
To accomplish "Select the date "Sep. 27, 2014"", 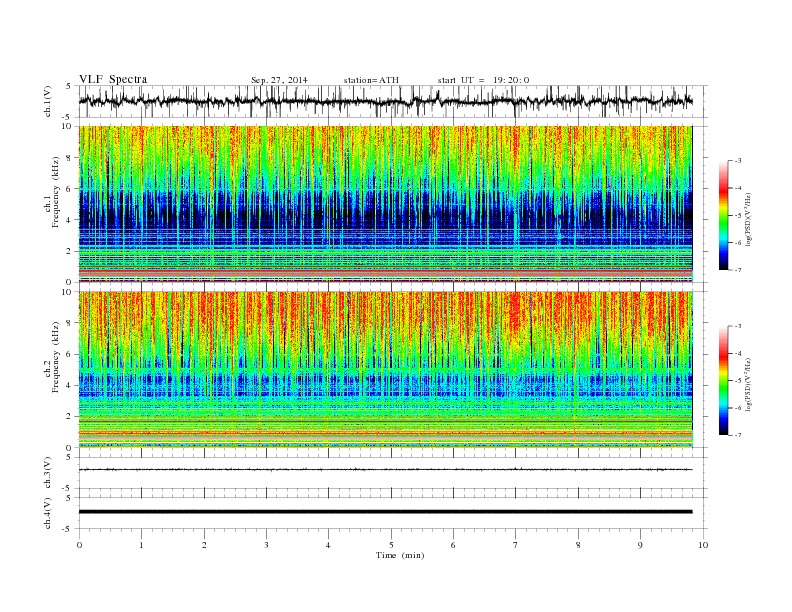I will 279,80.
